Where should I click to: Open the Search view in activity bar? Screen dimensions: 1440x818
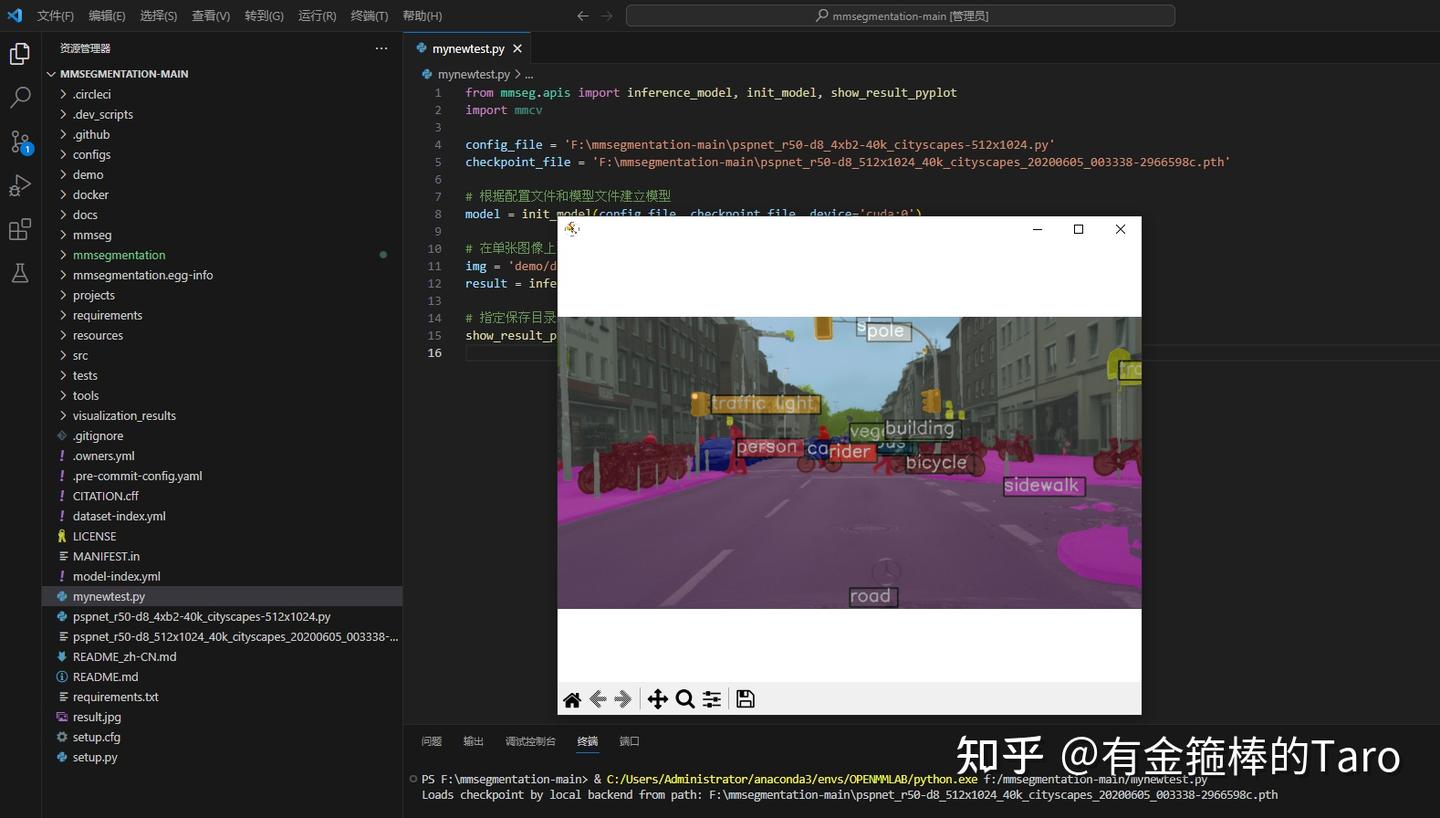(x=20, y=98)
